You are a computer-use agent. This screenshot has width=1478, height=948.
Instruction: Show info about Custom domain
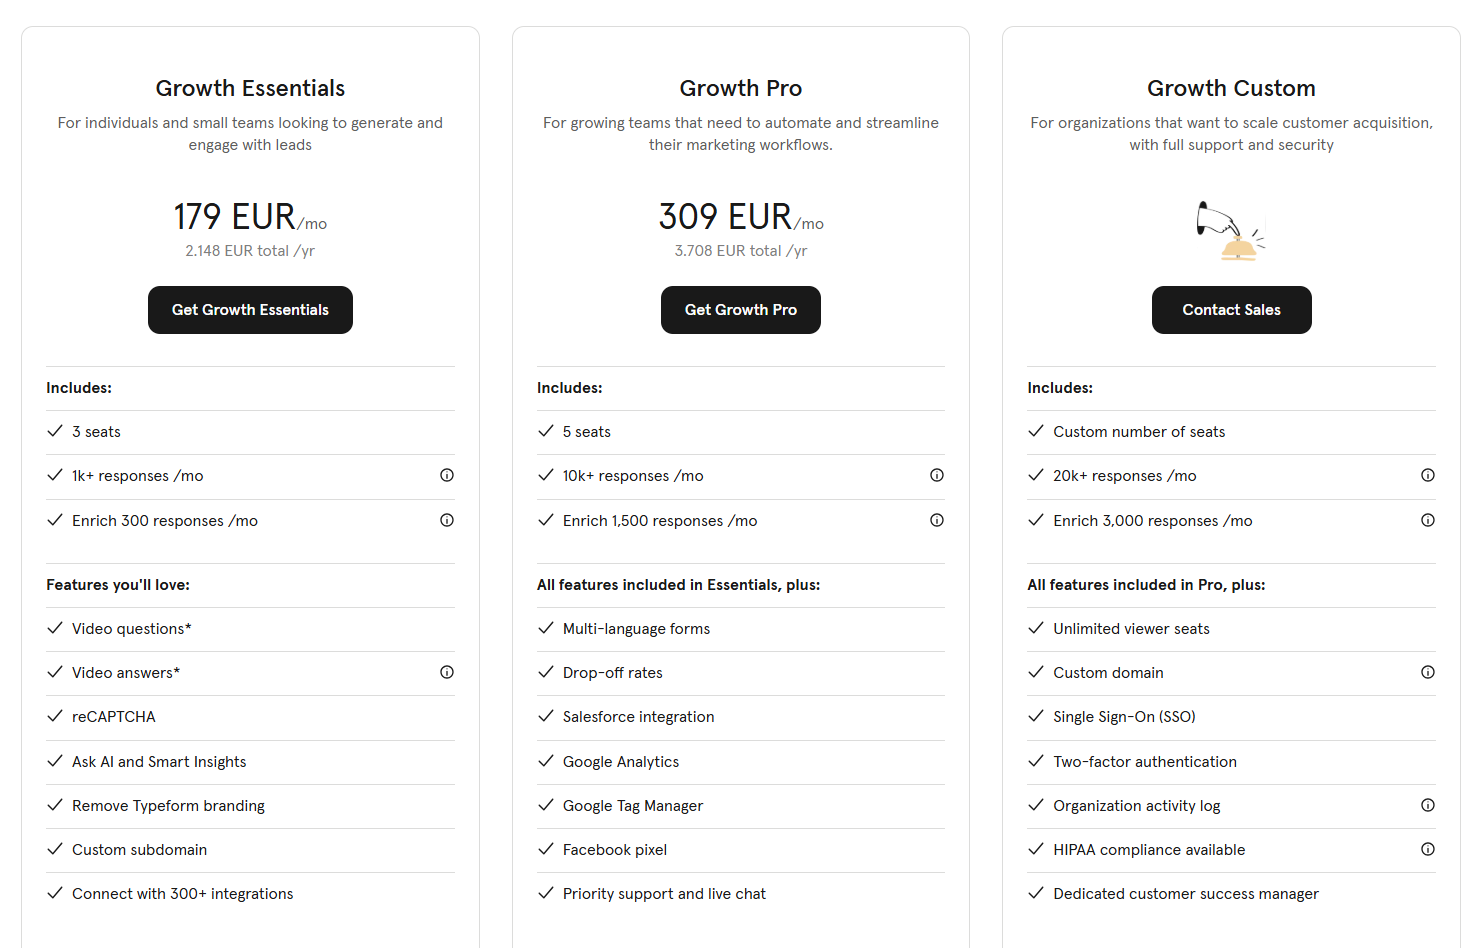pyautogui.click(x=1428, y=672)
